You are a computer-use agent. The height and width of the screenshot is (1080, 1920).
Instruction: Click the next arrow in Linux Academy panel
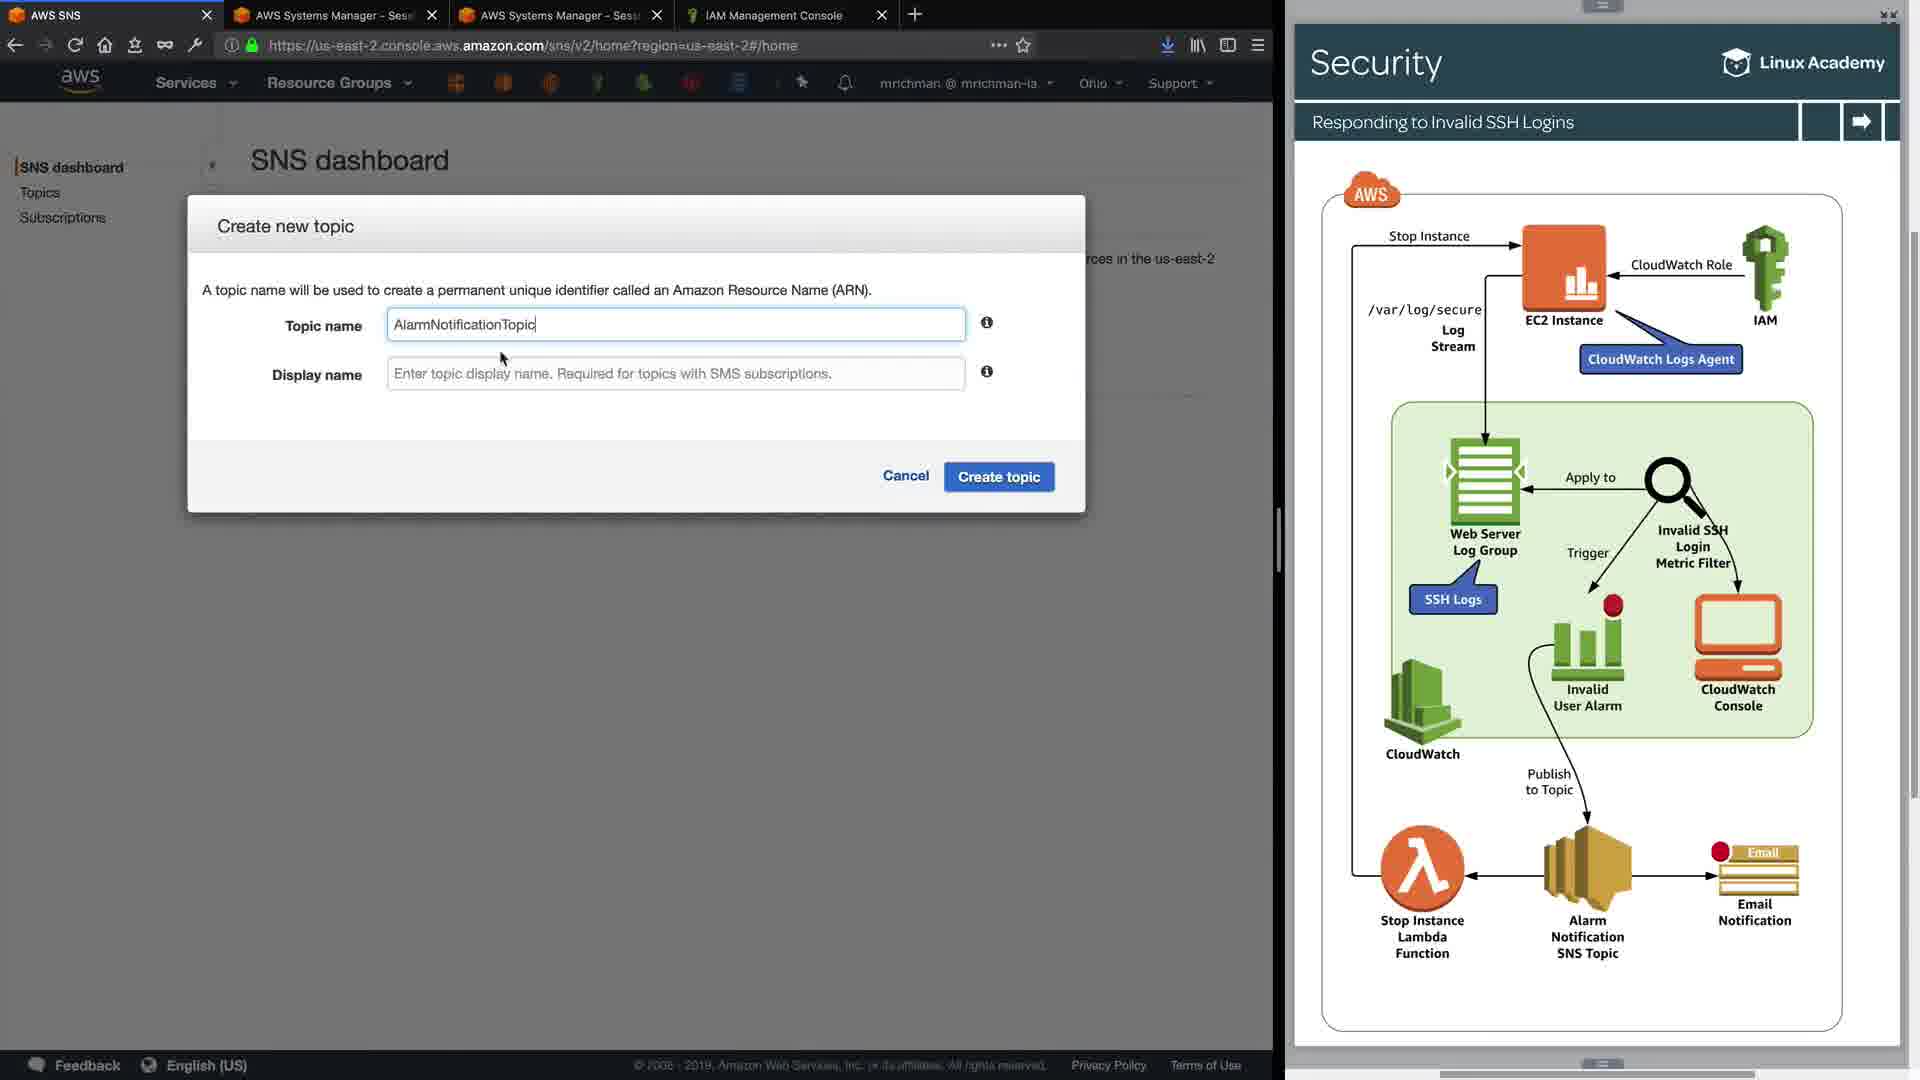click(x=1861, y=122)
